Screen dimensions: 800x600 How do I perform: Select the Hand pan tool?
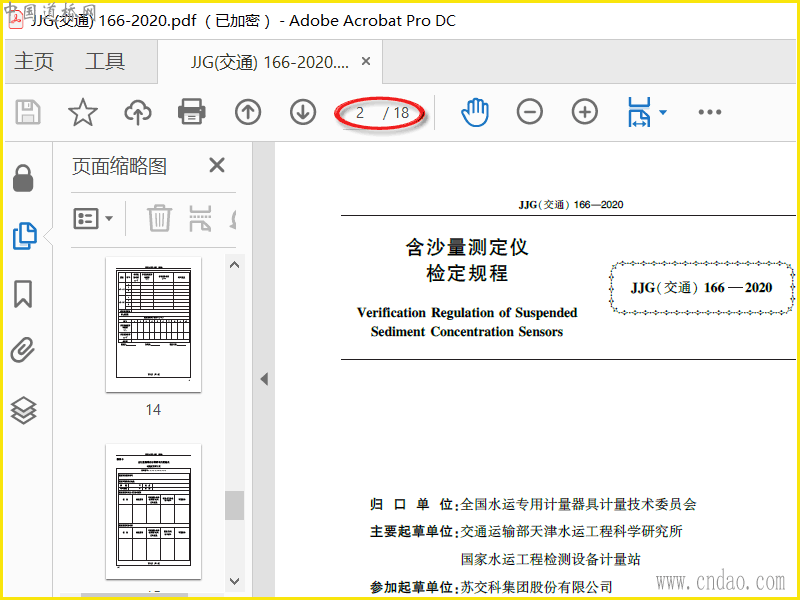(x=475, y=112)
